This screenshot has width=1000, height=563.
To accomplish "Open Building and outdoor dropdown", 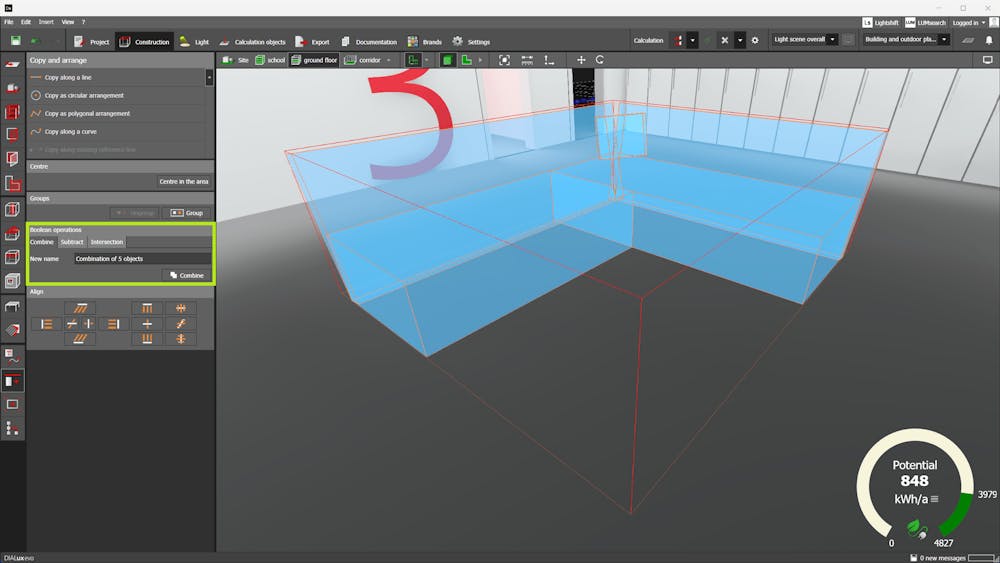I will click(x=905, y=40).
